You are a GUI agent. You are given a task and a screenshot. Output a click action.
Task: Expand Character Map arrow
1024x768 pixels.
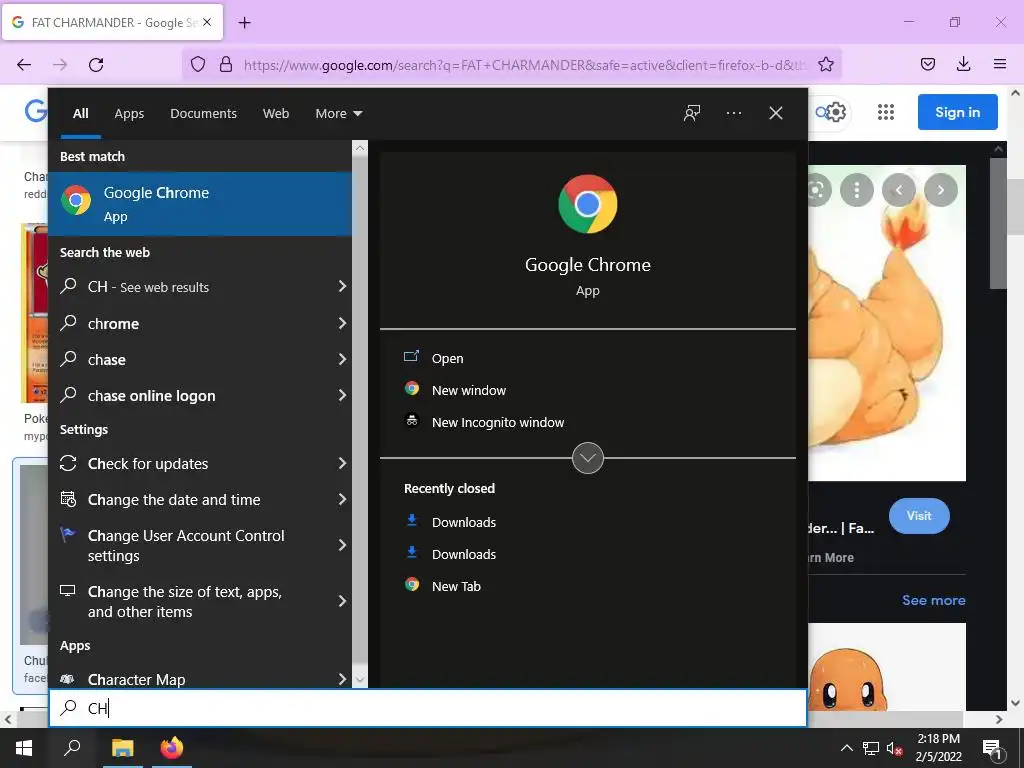tap(342, 679)
